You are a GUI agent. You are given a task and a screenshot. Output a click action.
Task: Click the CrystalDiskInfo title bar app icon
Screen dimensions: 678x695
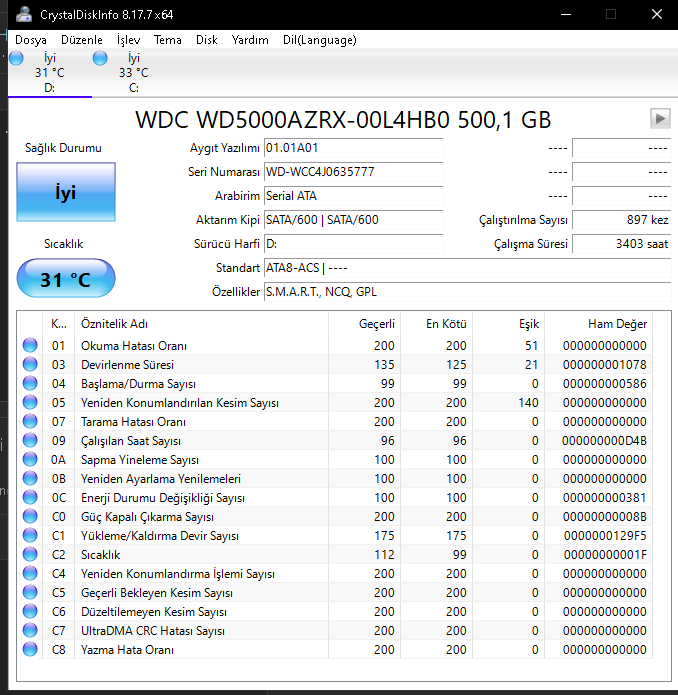pyautogui.click(x=23, y=15)
